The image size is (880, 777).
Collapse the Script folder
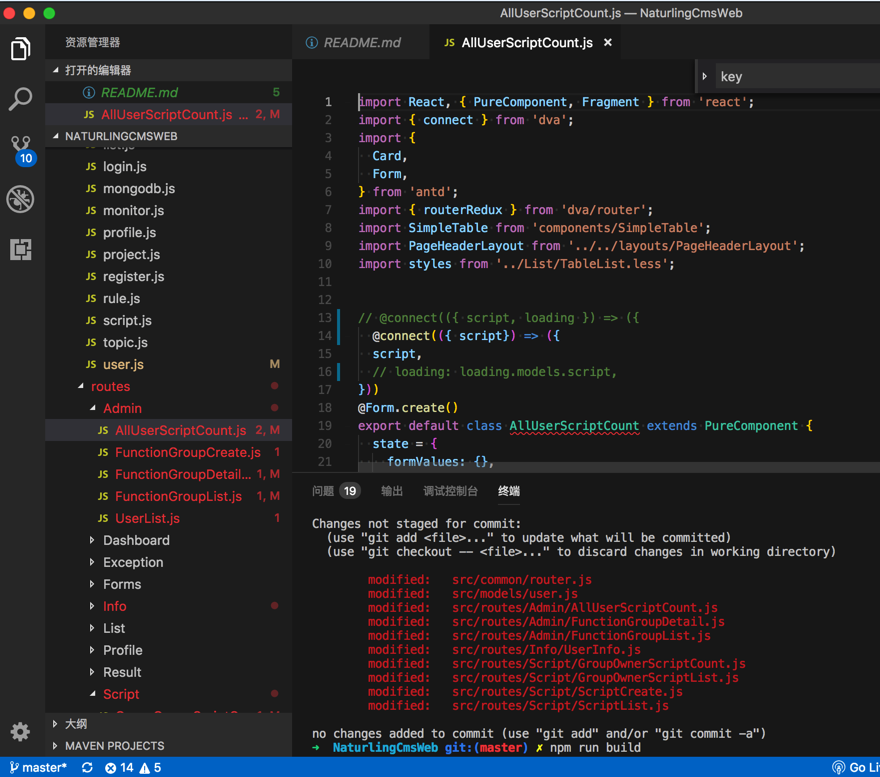point(168,694)
